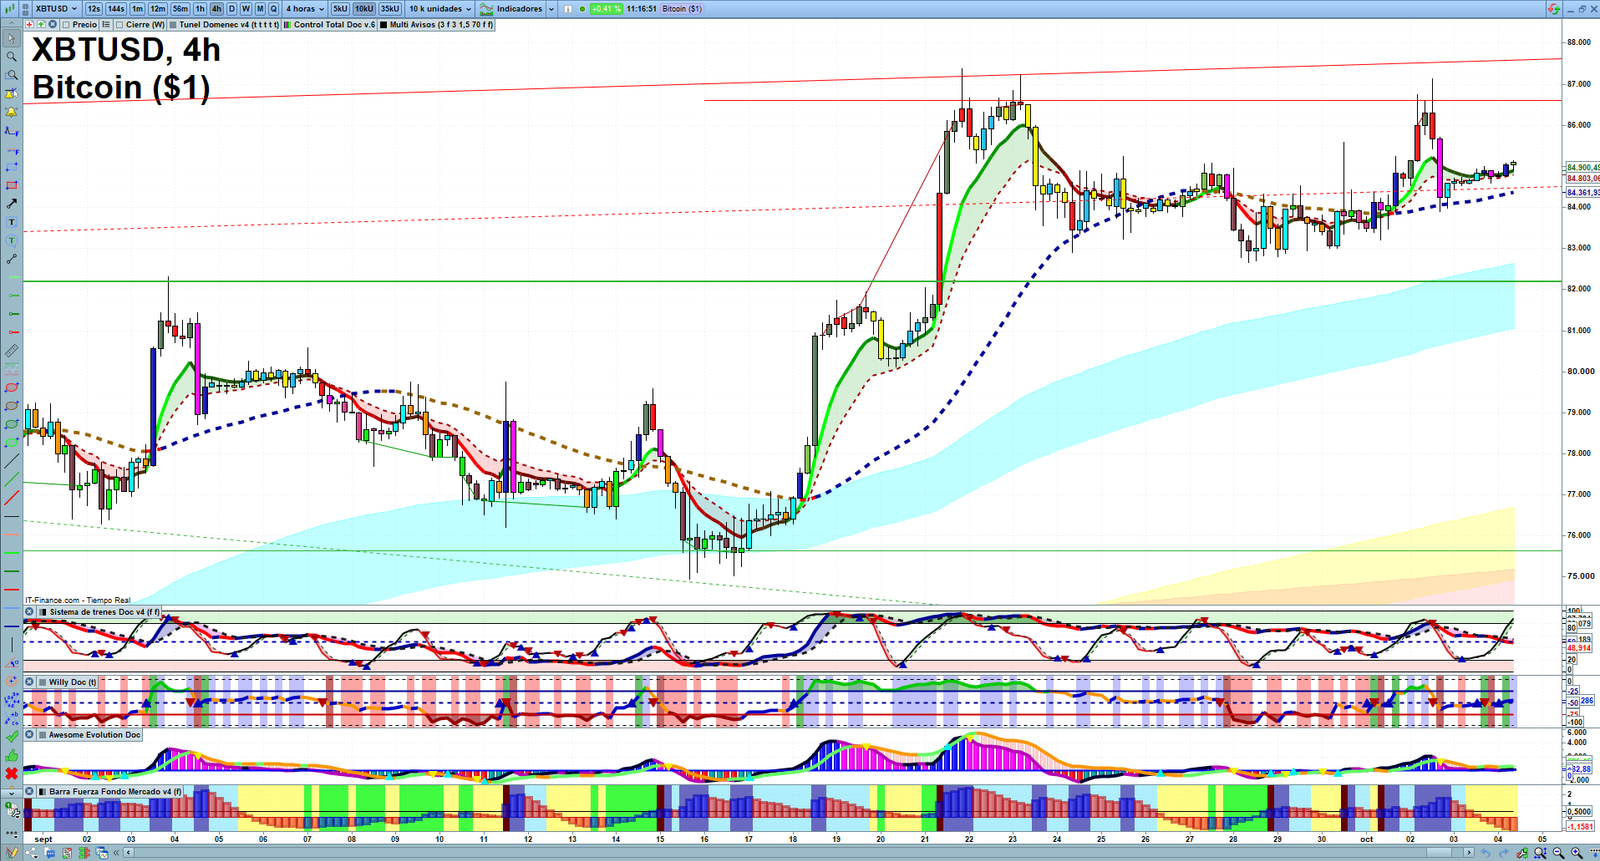Screen dimensions: 1600x861
Task: Select the 1h timeframe button
Action: tap(200, 9)
